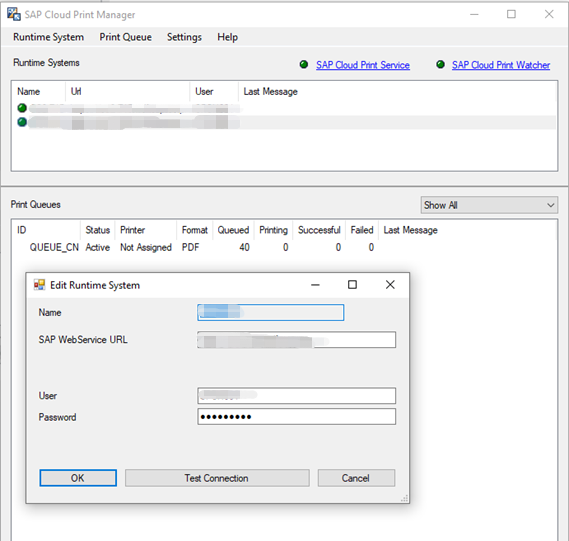Click the SAP Cloud Print Watcher link

point(501,65)
